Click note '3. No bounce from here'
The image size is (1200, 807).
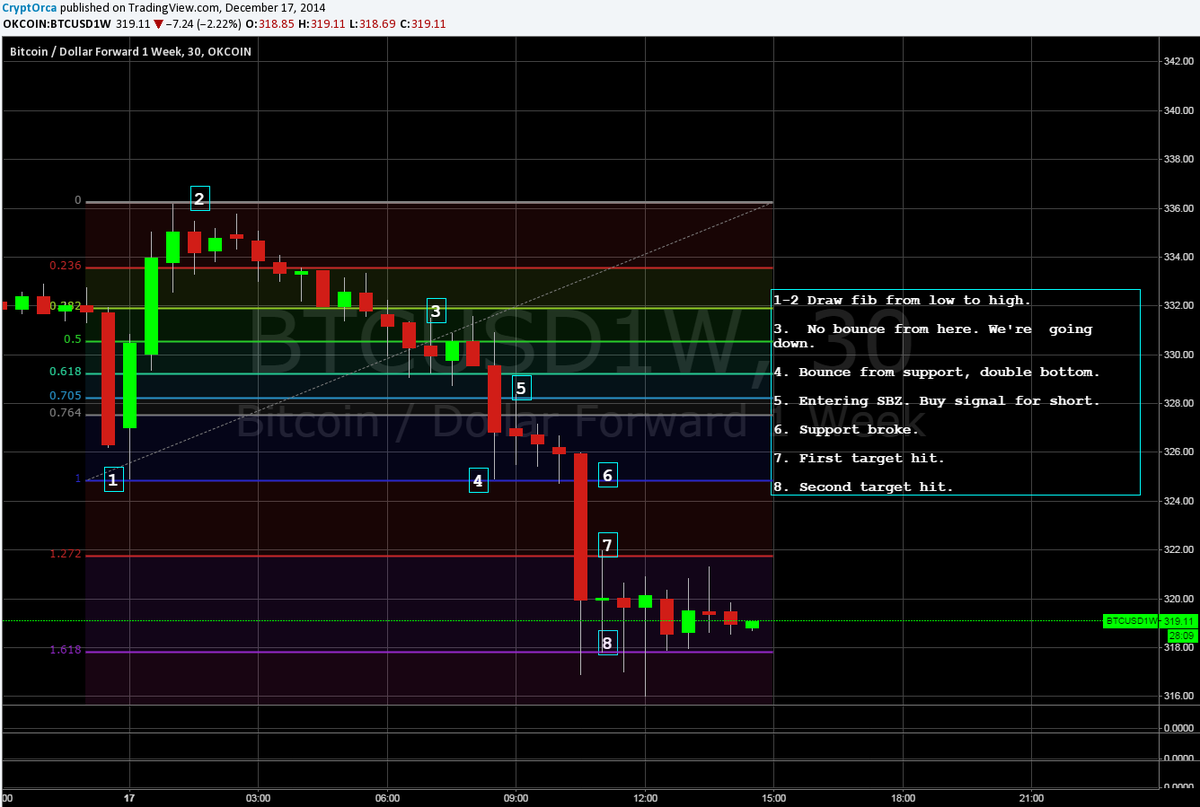932,335
